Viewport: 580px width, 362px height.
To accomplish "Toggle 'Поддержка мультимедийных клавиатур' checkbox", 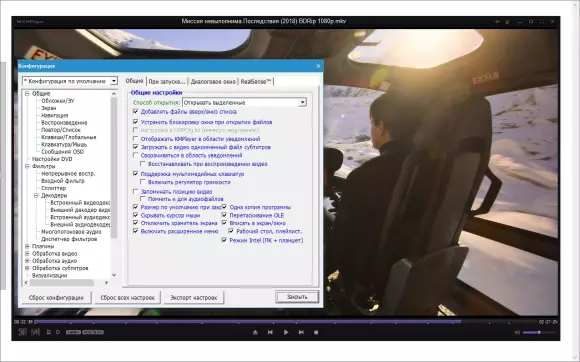I will 135,173.
